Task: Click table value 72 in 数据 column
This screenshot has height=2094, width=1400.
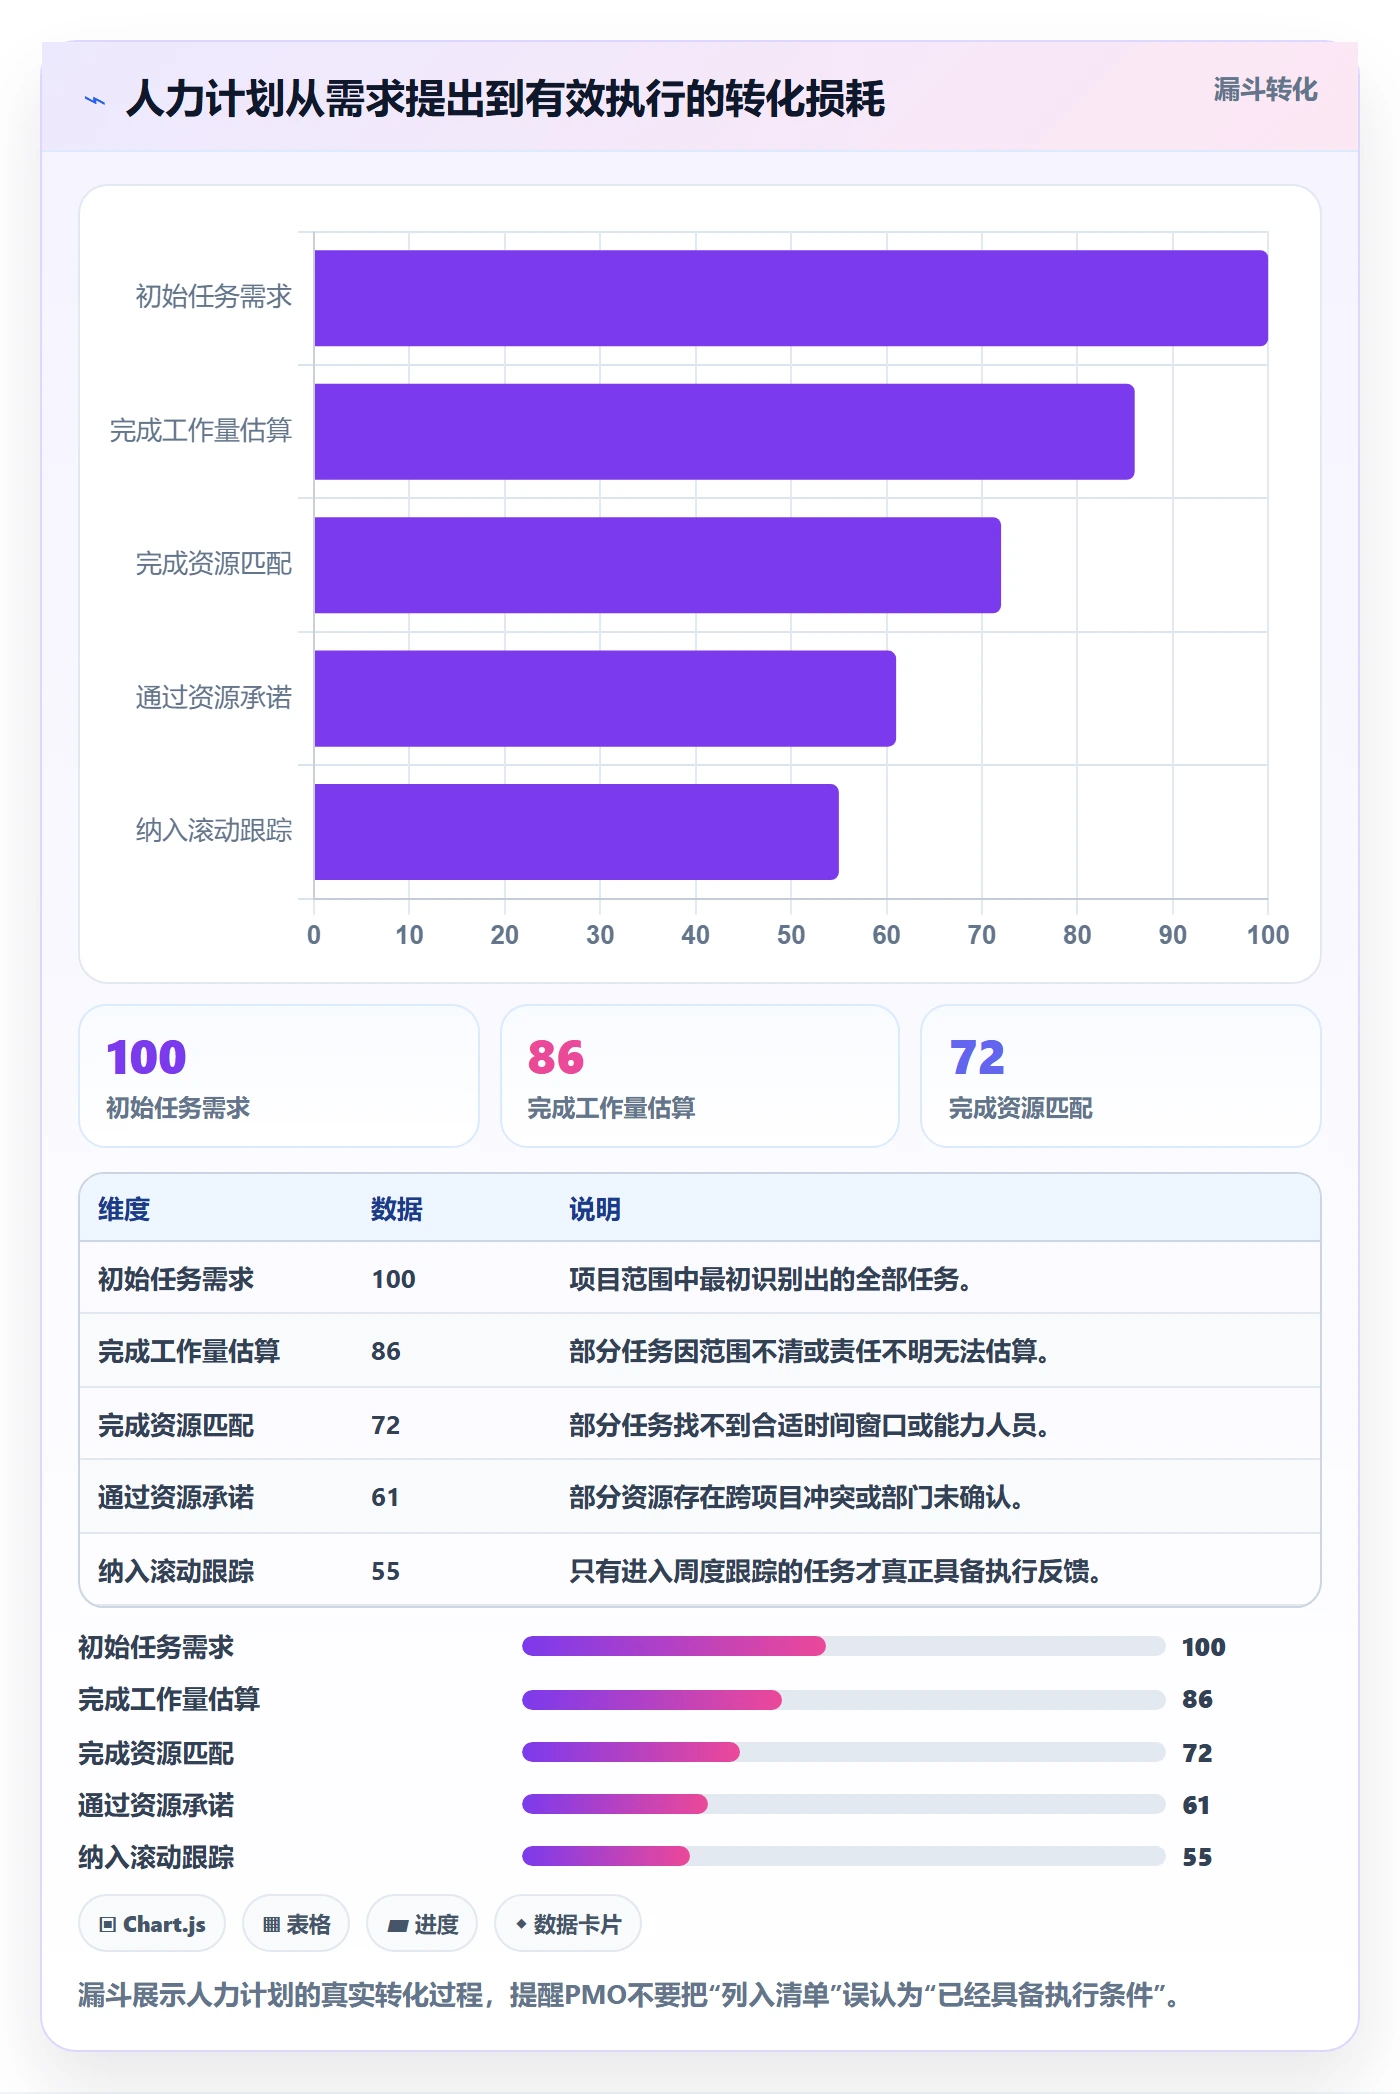Action: pyautogui.click(x=386, y=1425)
